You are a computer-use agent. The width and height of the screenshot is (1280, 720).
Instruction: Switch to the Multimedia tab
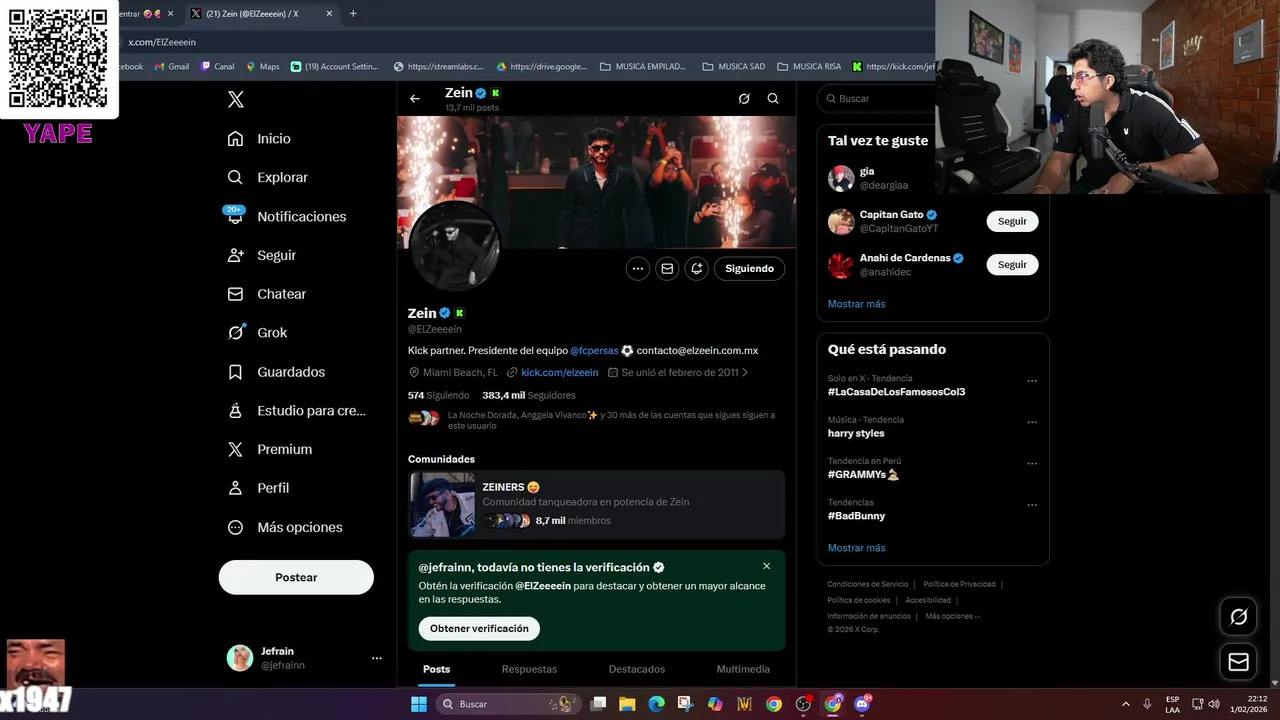point(743,669)
